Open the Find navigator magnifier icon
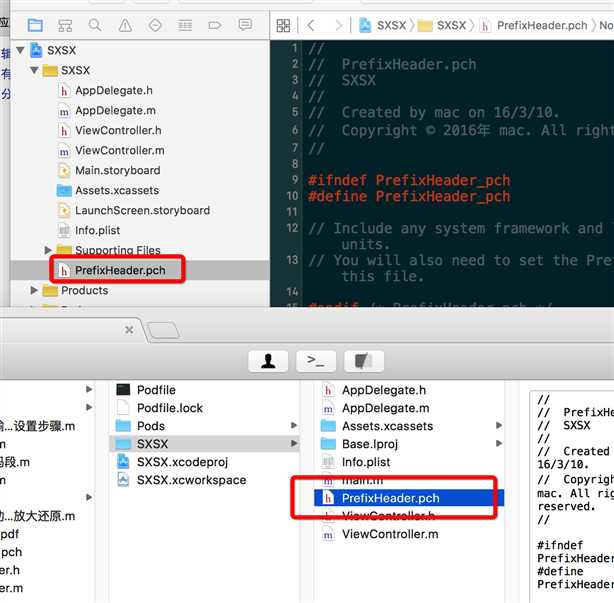This screenshot has height=603, width=614. pyautogui.click(x=95, y=25)
